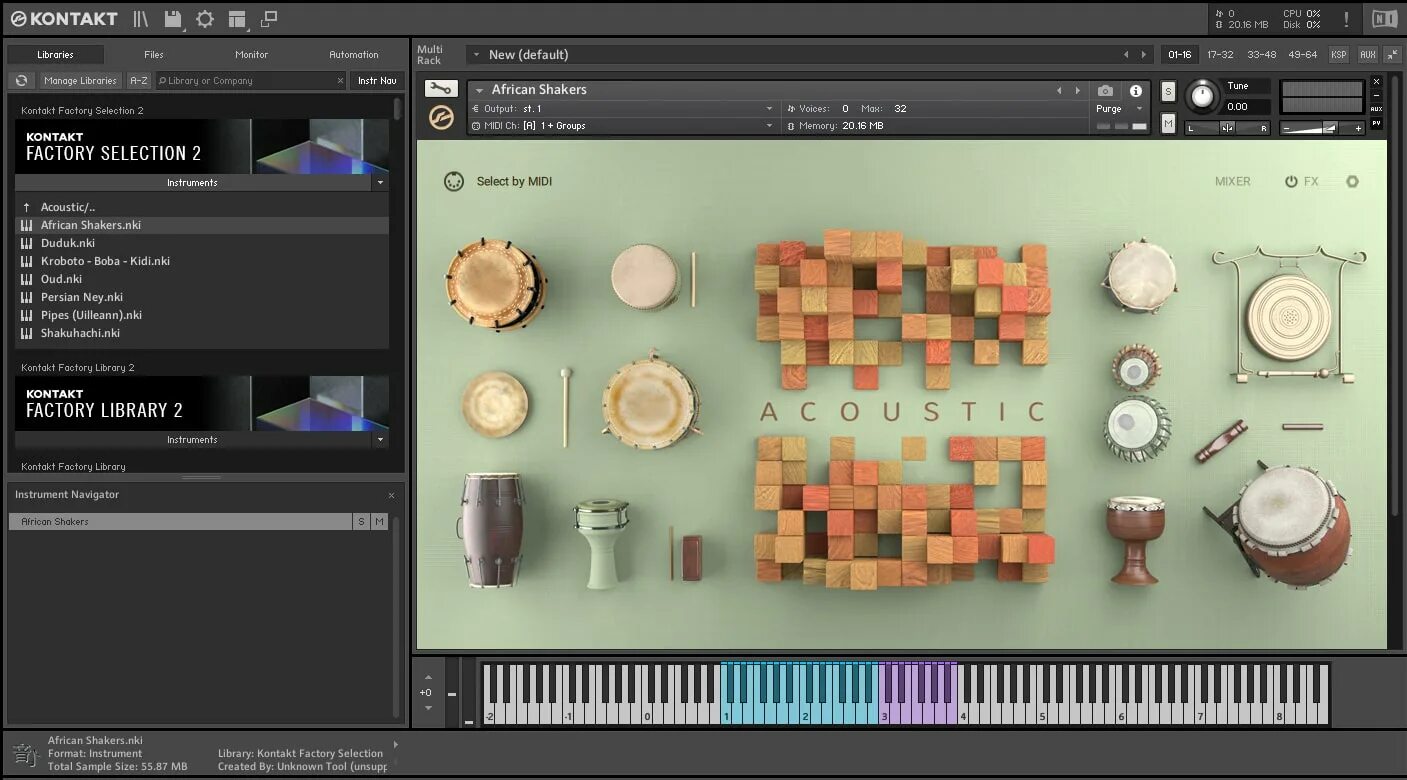The image size is (1407, 780).
Task: Toggle the FX power button
Action: [x=1291, y=181]
